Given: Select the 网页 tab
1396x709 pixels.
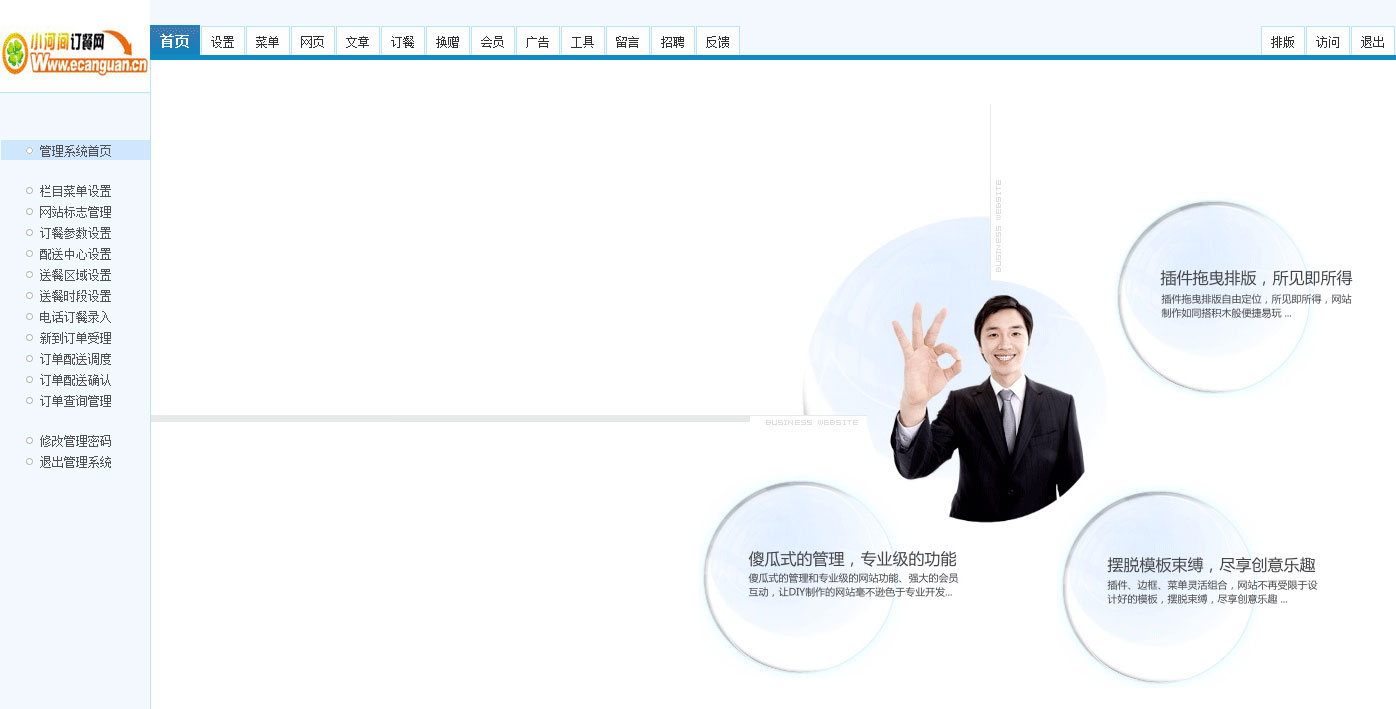Looking at the screenshot, I should click(x=313, y=42).
